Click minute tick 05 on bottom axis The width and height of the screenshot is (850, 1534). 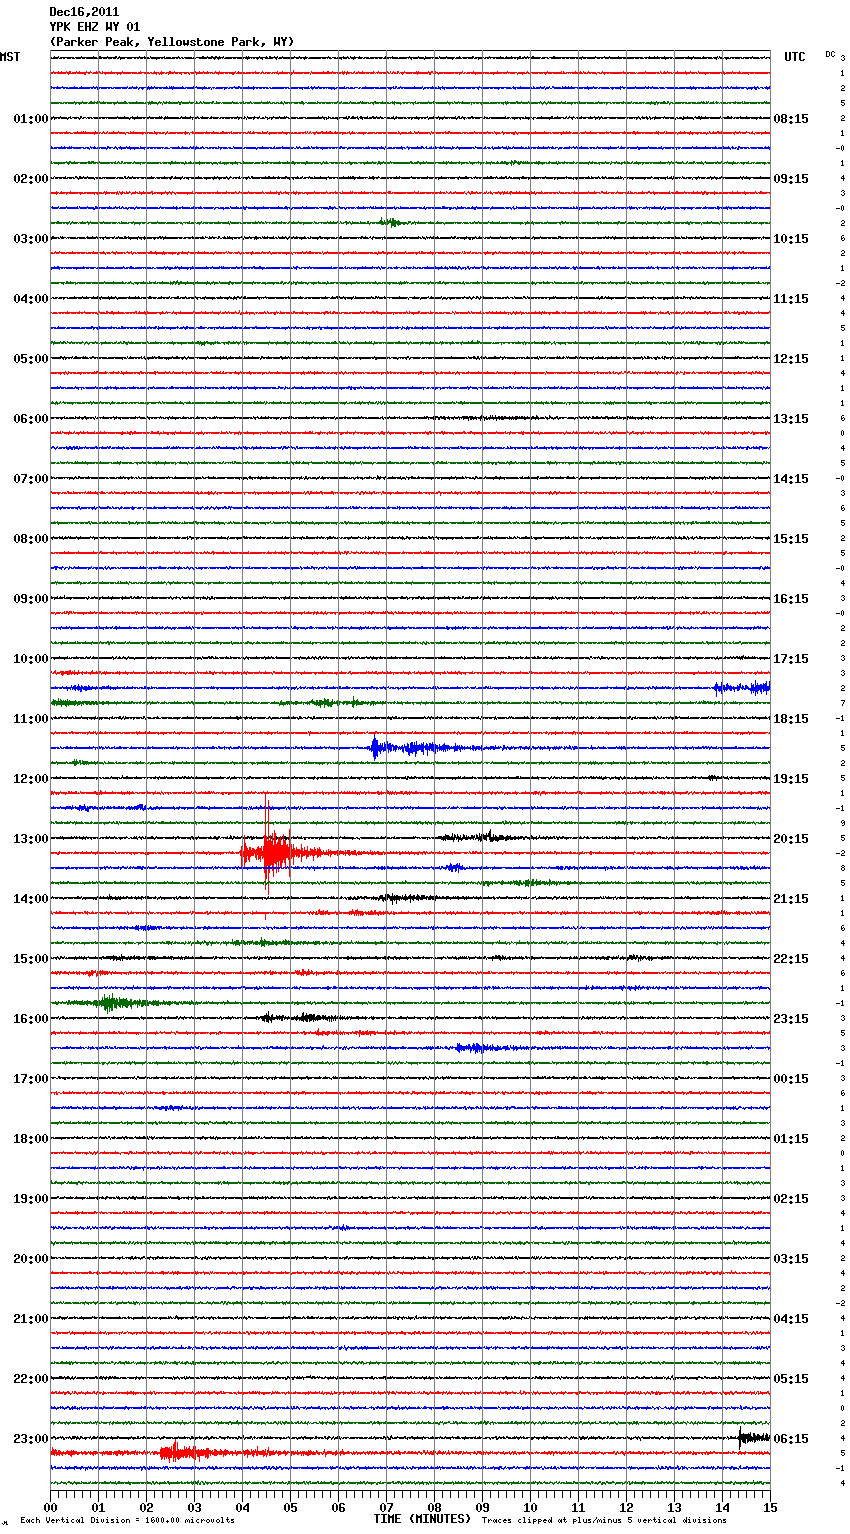[x=290, y=1507]
